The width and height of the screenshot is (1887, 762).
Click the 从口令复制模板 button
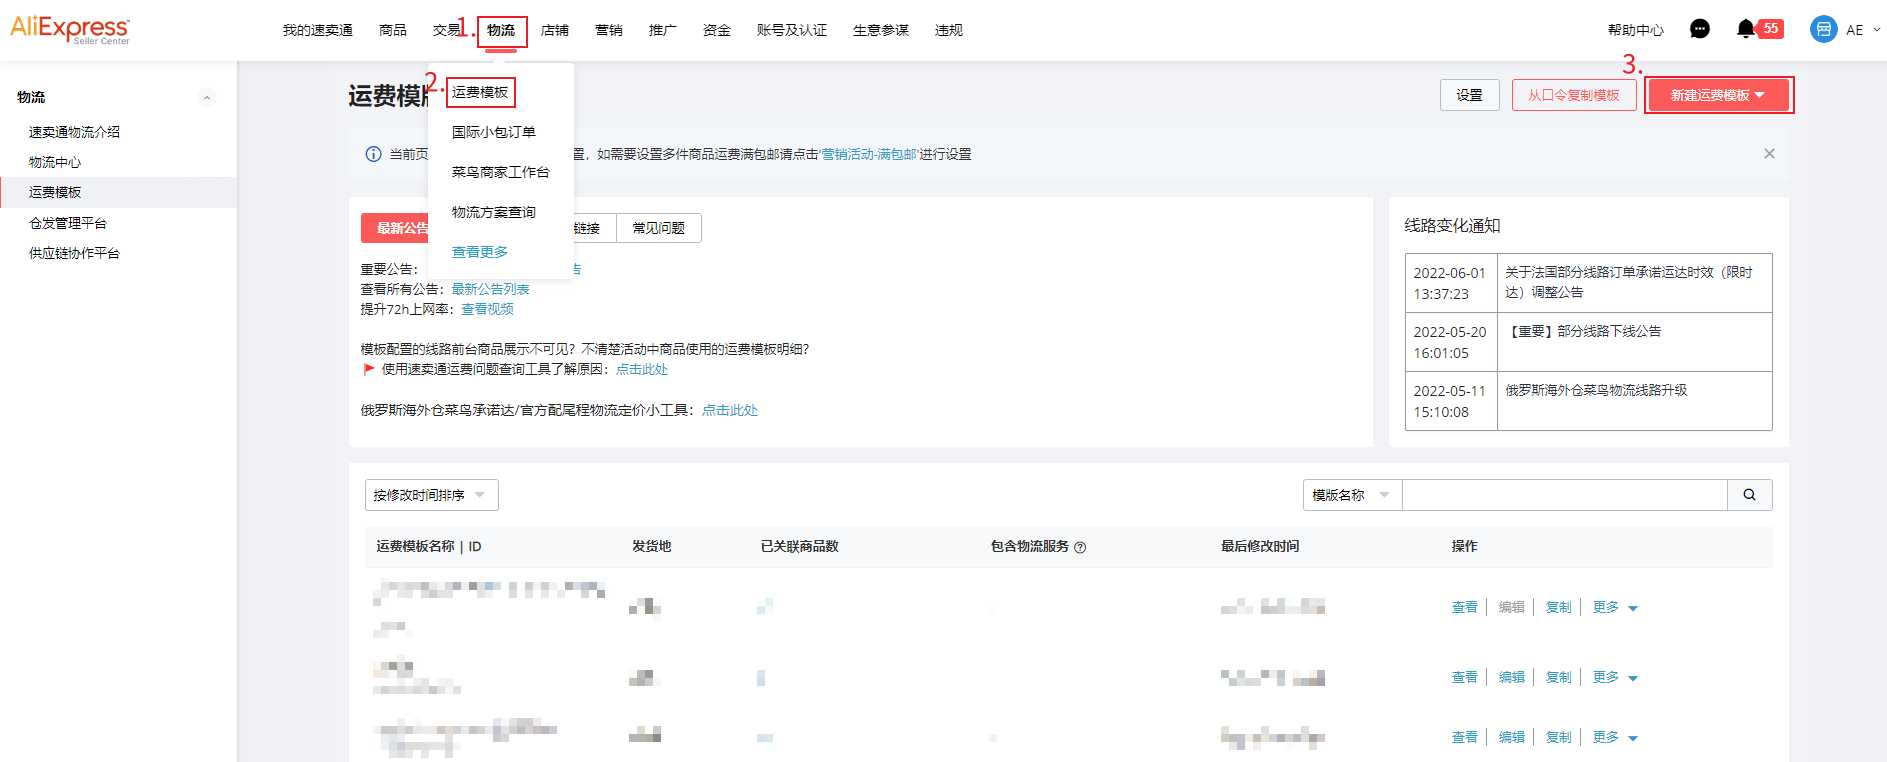pos(1574,95)
